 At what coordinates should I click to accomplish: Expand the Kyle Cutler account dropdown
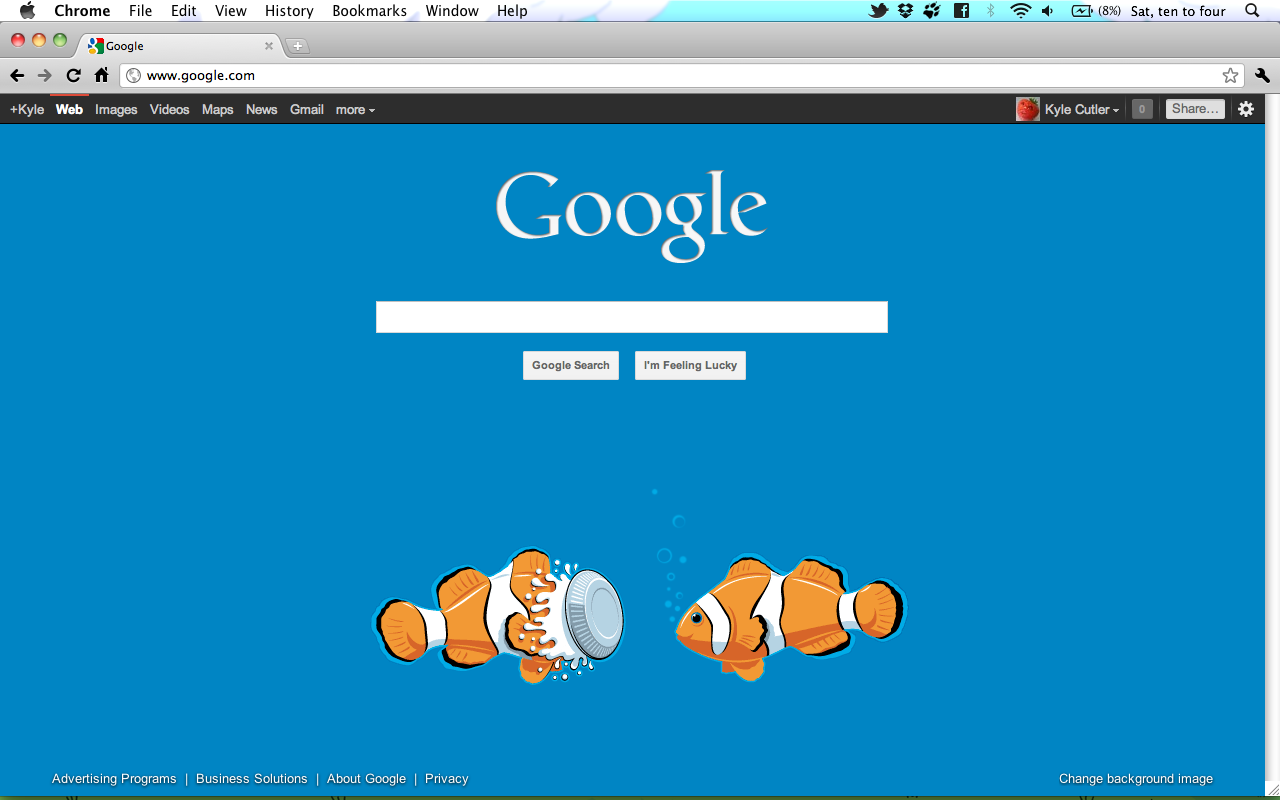(x=1082, y=109)
